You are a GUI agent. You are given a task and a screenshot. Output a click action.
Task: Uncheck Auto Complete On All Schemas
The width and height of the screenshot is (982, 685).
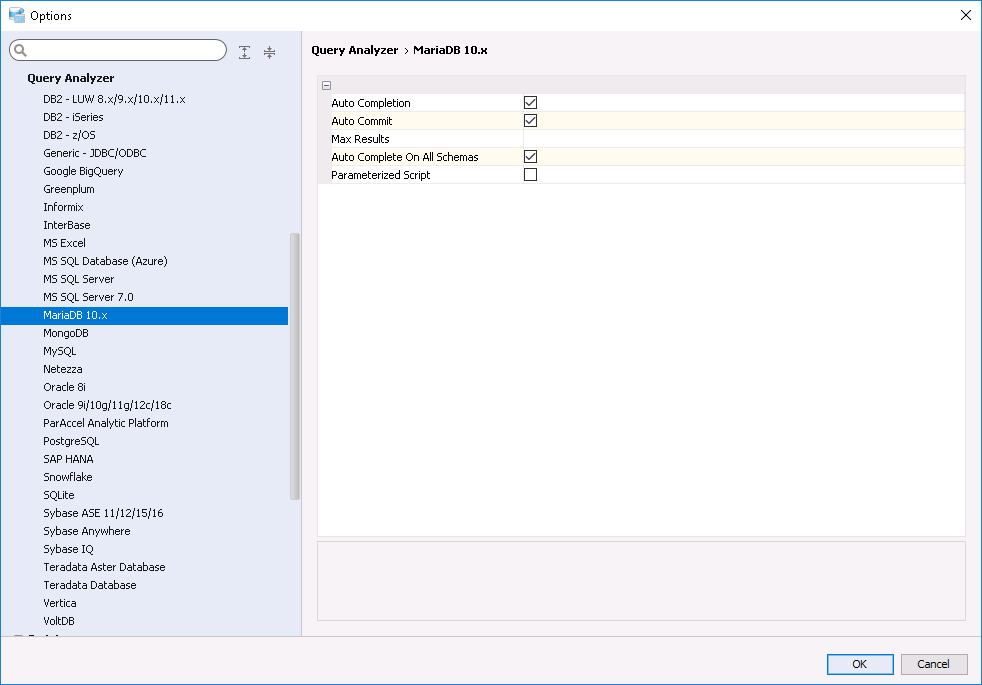(x=530, y=157)
